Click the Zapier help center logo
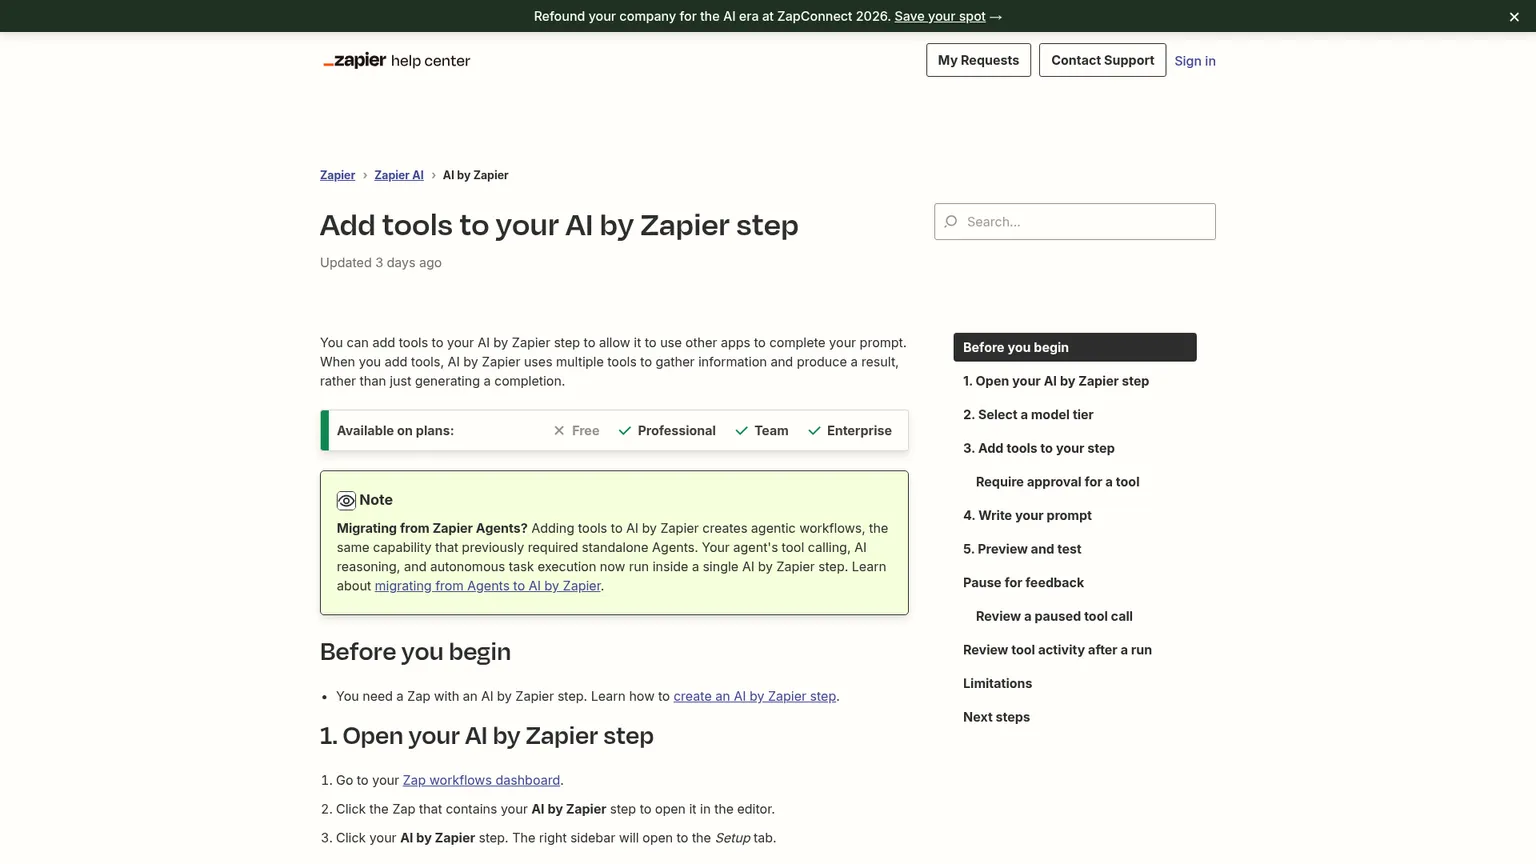The image size is (1536, 864). [x=396, y=60]
